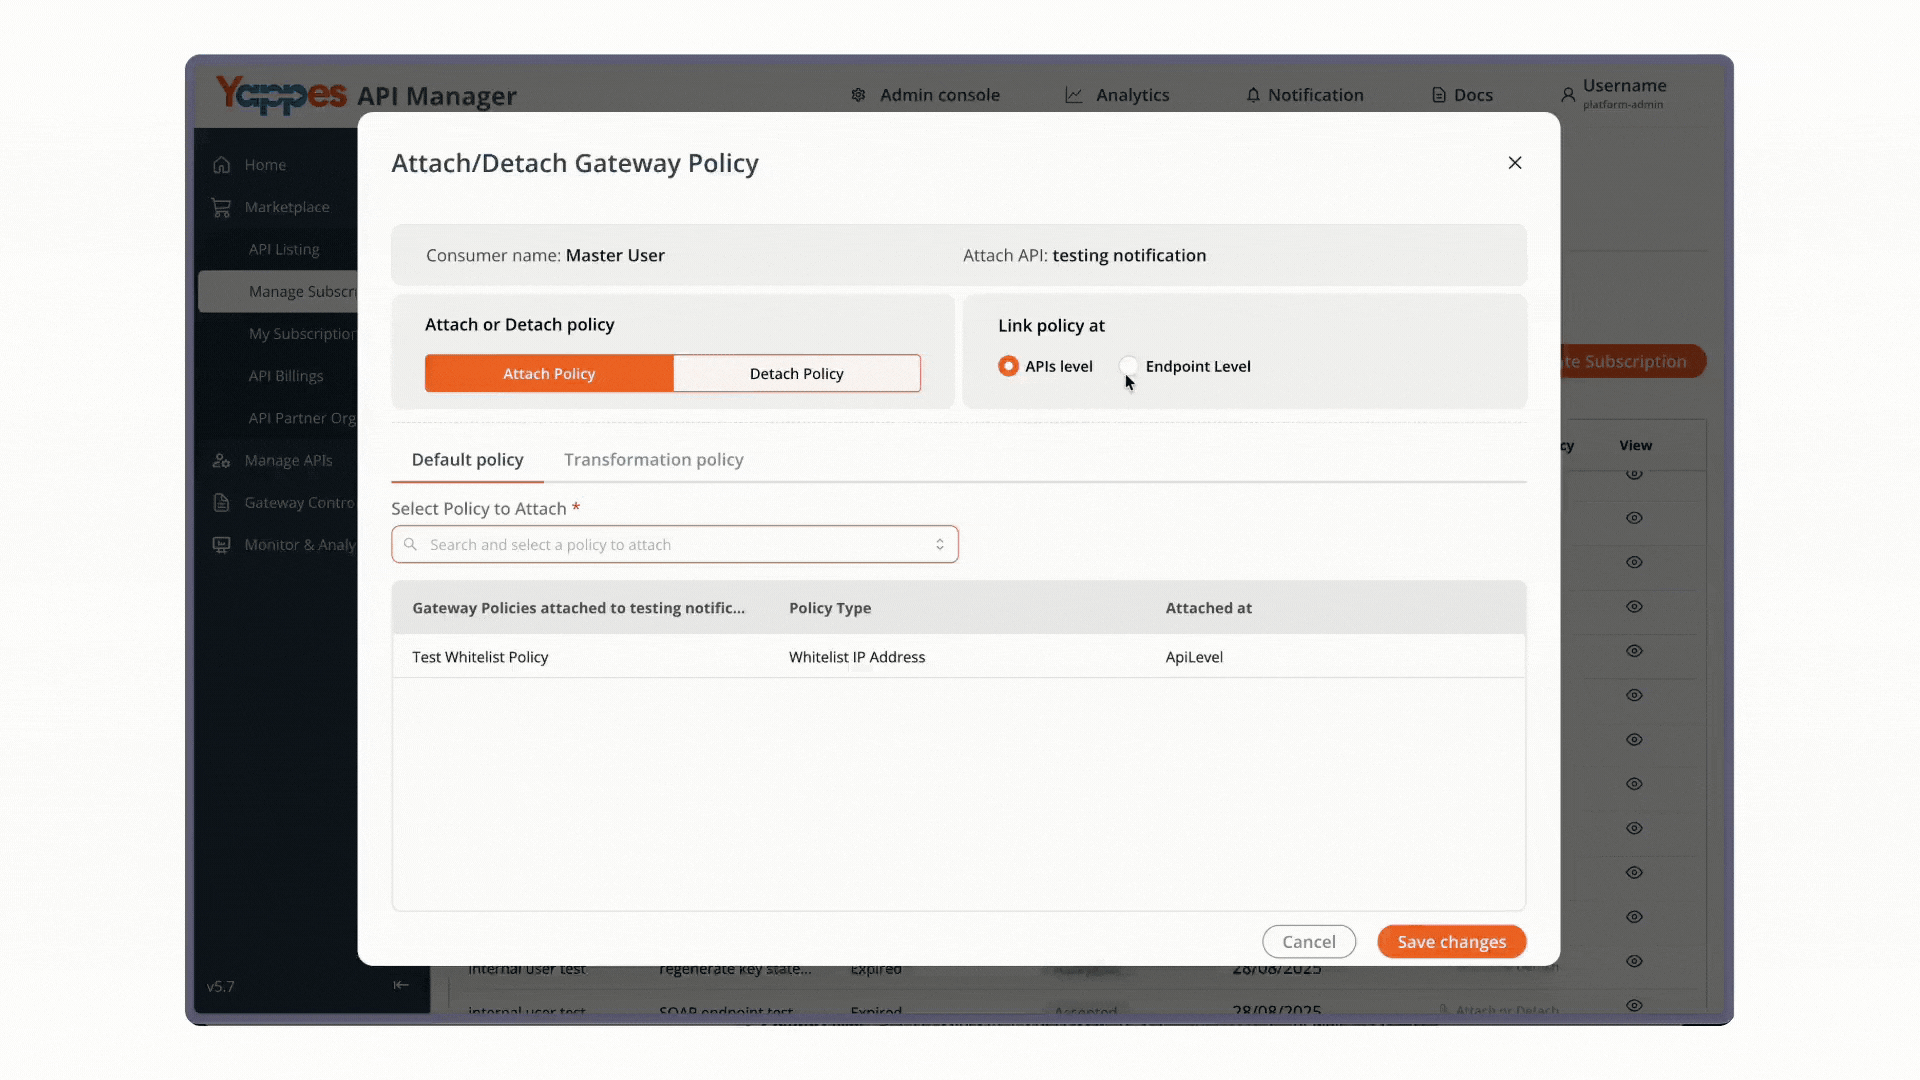Click the Notification bell icon
Image resolution: width=1920 pixels, height=1080 pixels.
1253,95
